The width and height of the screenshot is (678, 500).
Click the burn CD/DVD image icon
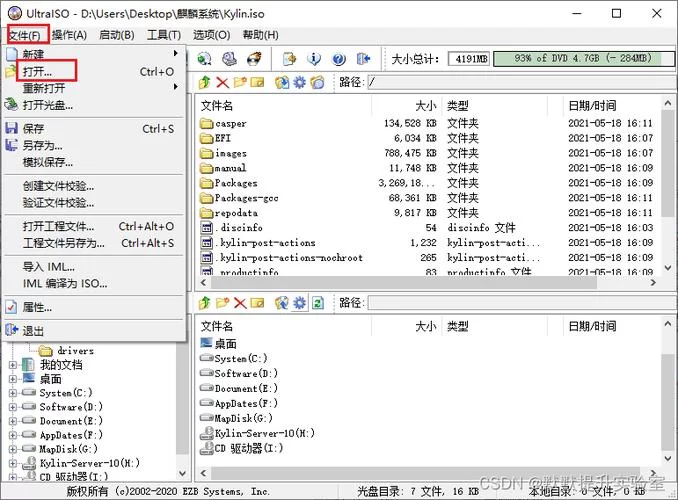[254, 58]
